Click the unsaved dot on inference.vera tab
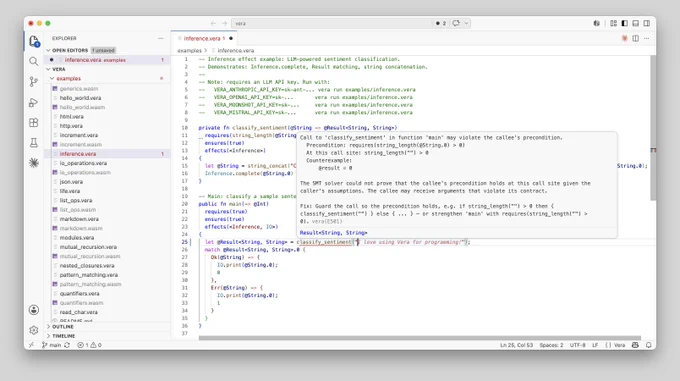This screenshot has height=381, width=680. 231,39
